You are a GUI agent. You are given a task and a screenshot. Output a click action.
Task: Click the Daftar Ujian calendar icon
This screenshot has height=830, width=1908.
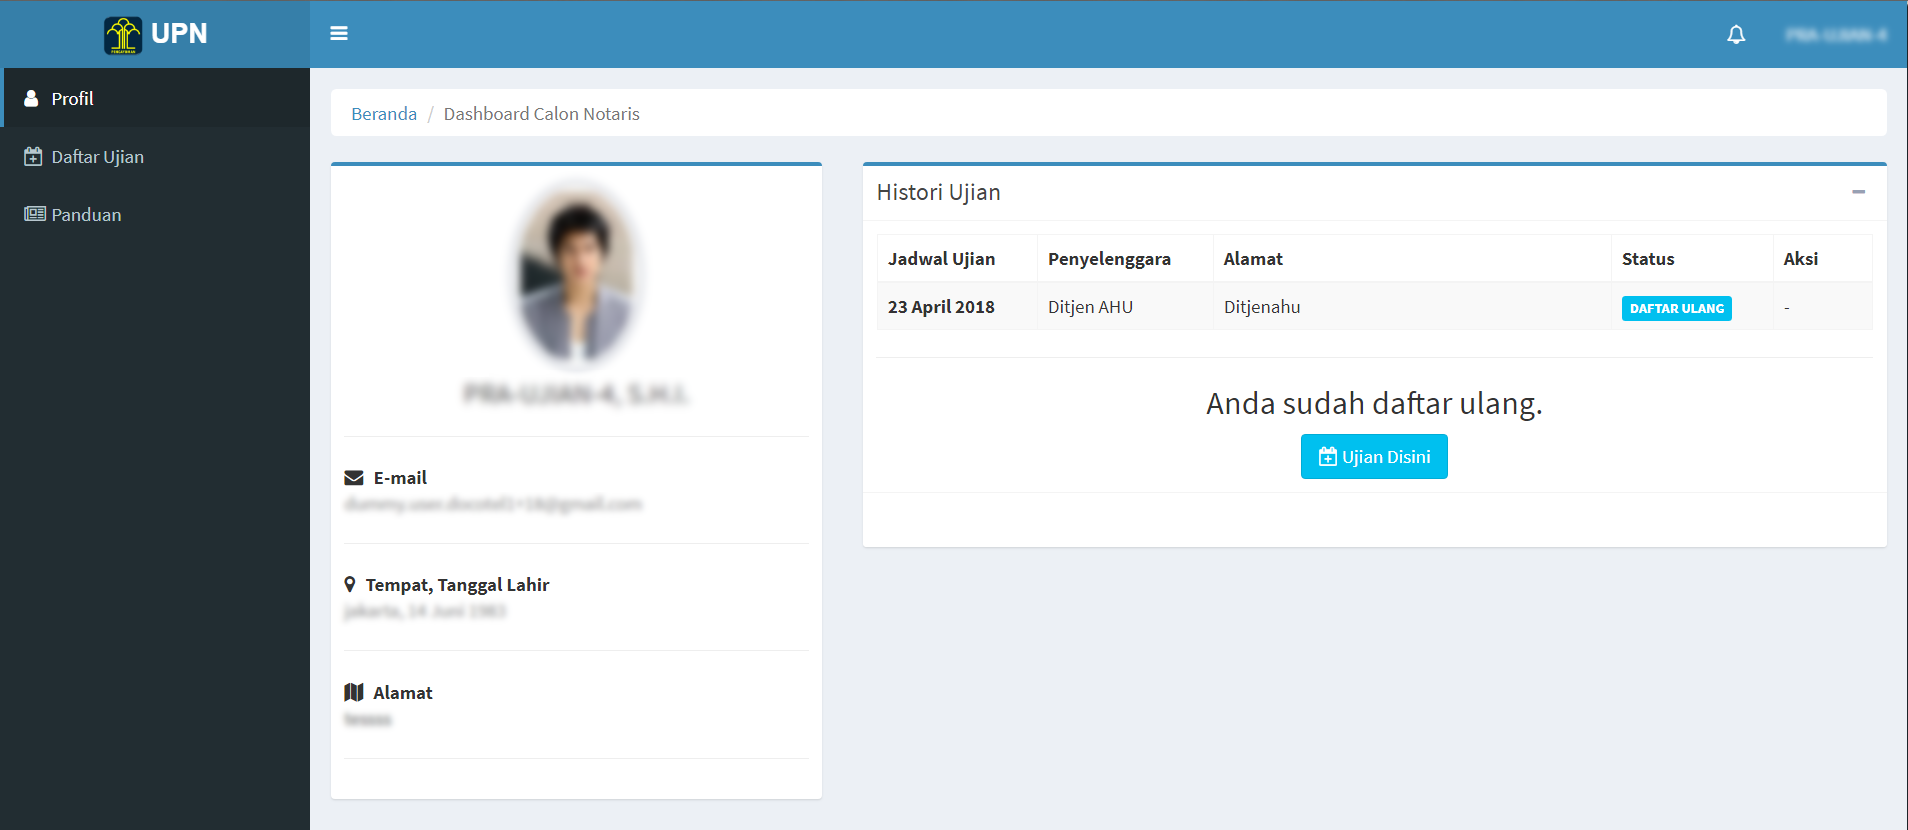pyautogui.click(x=33, y=157)
